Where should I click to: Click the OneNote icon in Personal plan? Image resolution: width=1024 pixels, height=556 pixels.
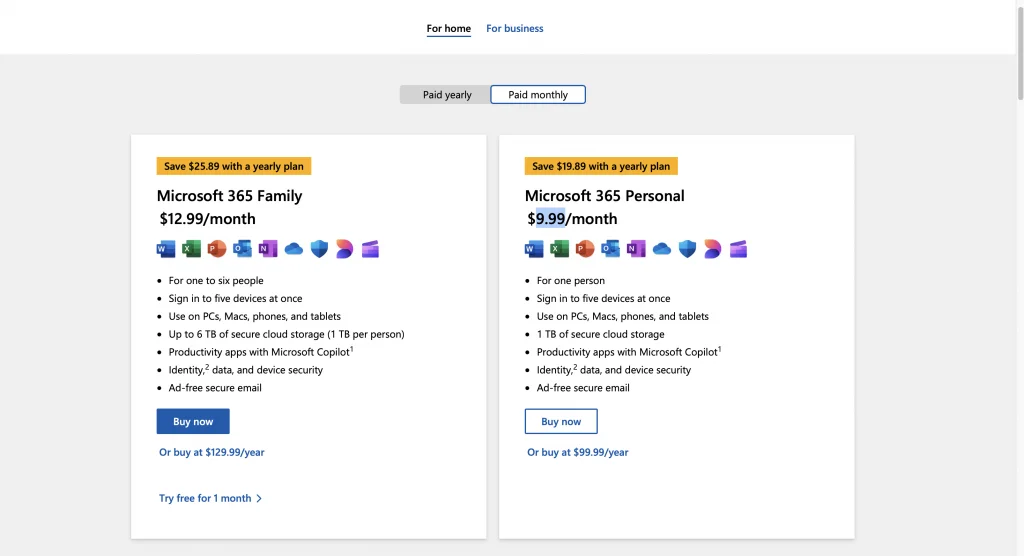[636, 249]
